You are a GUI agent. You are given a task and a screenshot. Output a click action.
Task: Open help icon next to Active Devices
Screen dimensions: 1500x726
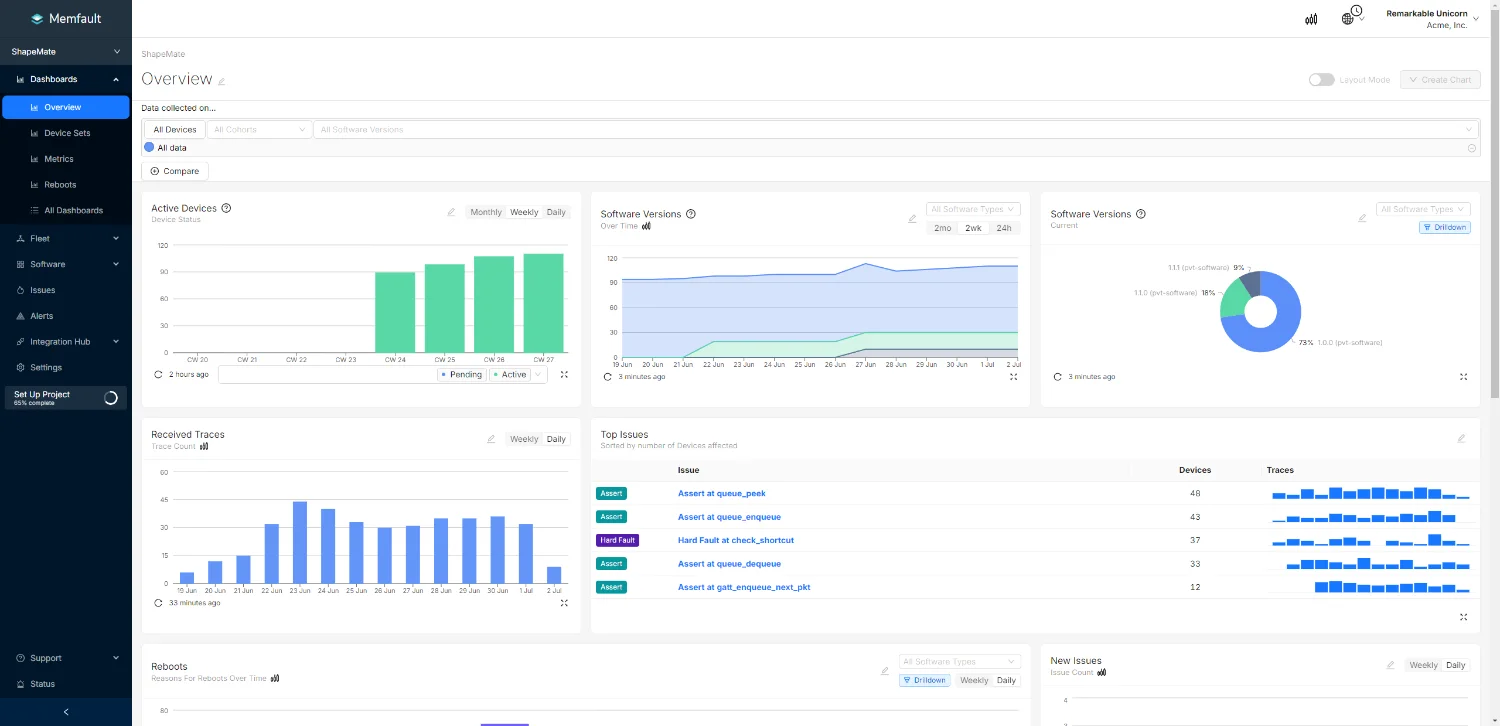pos(226,208)
